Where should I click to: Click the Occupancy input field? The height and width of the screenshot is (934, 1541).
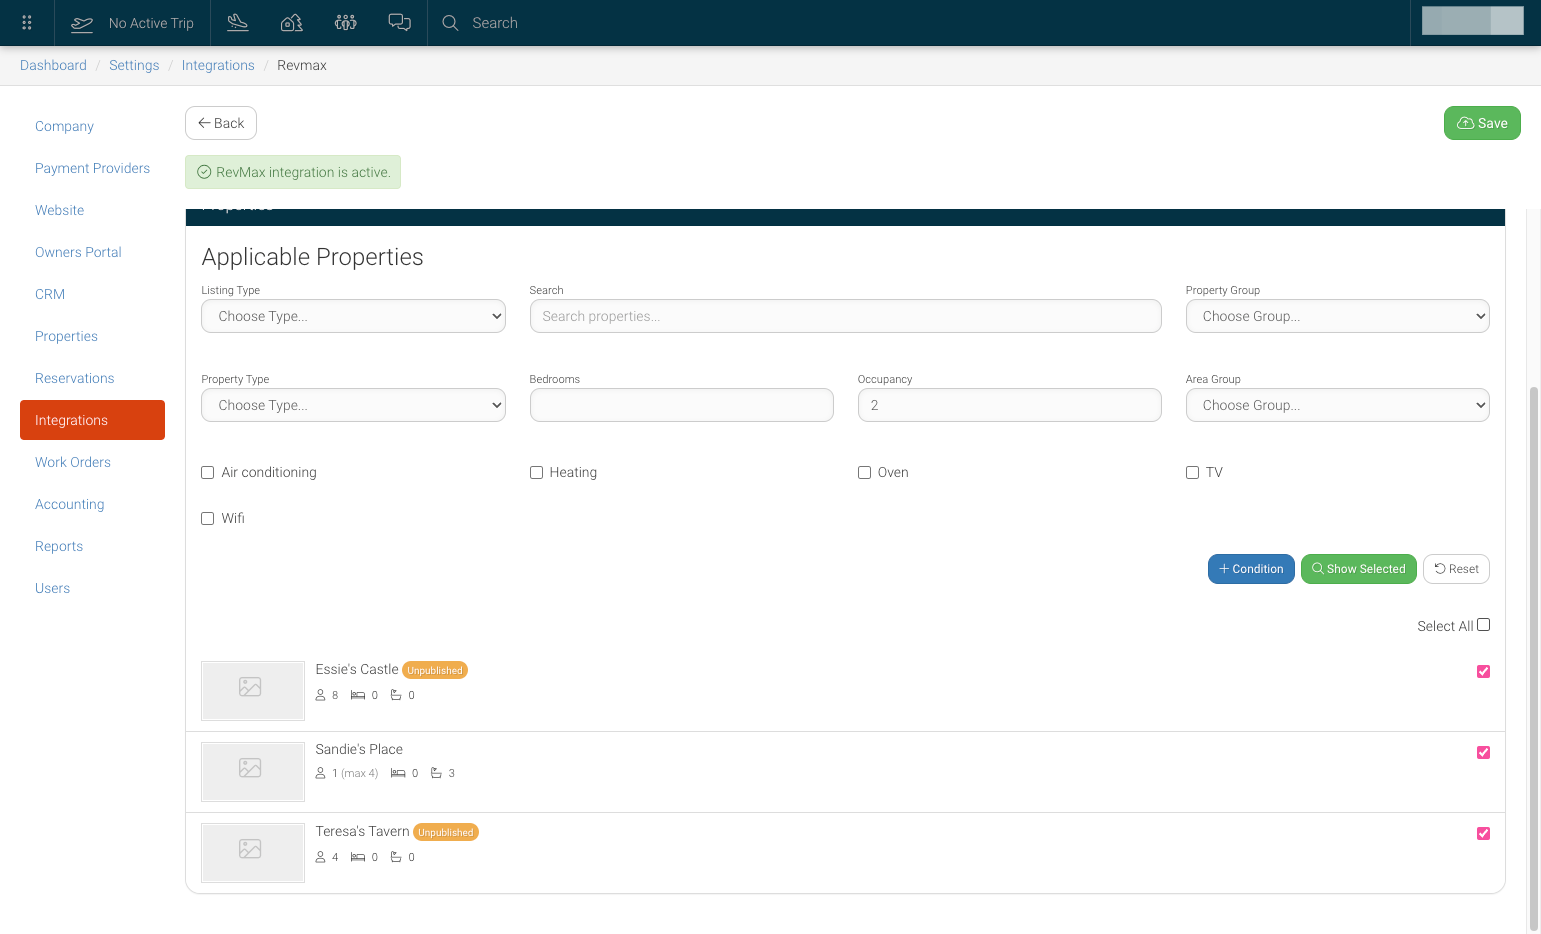1009,405
